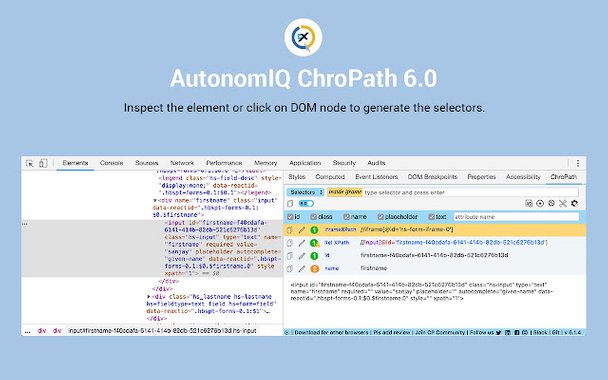Uncheck the placeholder attribute checkbox
The image size is (608, 380).
coord(381,217)
